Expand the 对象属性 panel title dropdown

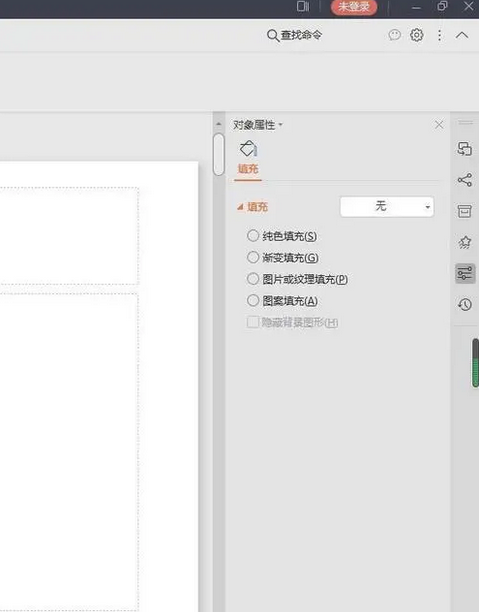click(x=258, y=125)
